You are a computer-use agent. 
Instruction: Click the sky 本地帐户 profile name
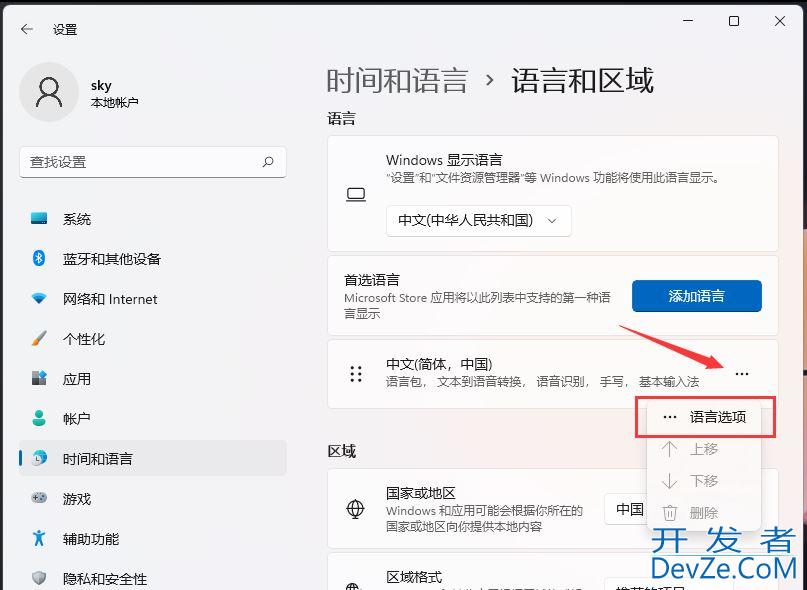114,94
